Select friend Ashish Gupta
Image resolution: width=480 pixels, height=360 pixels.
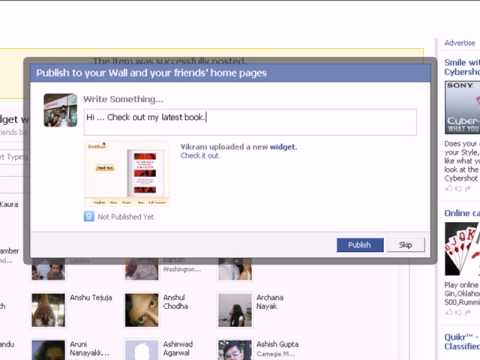pos(277,344)
